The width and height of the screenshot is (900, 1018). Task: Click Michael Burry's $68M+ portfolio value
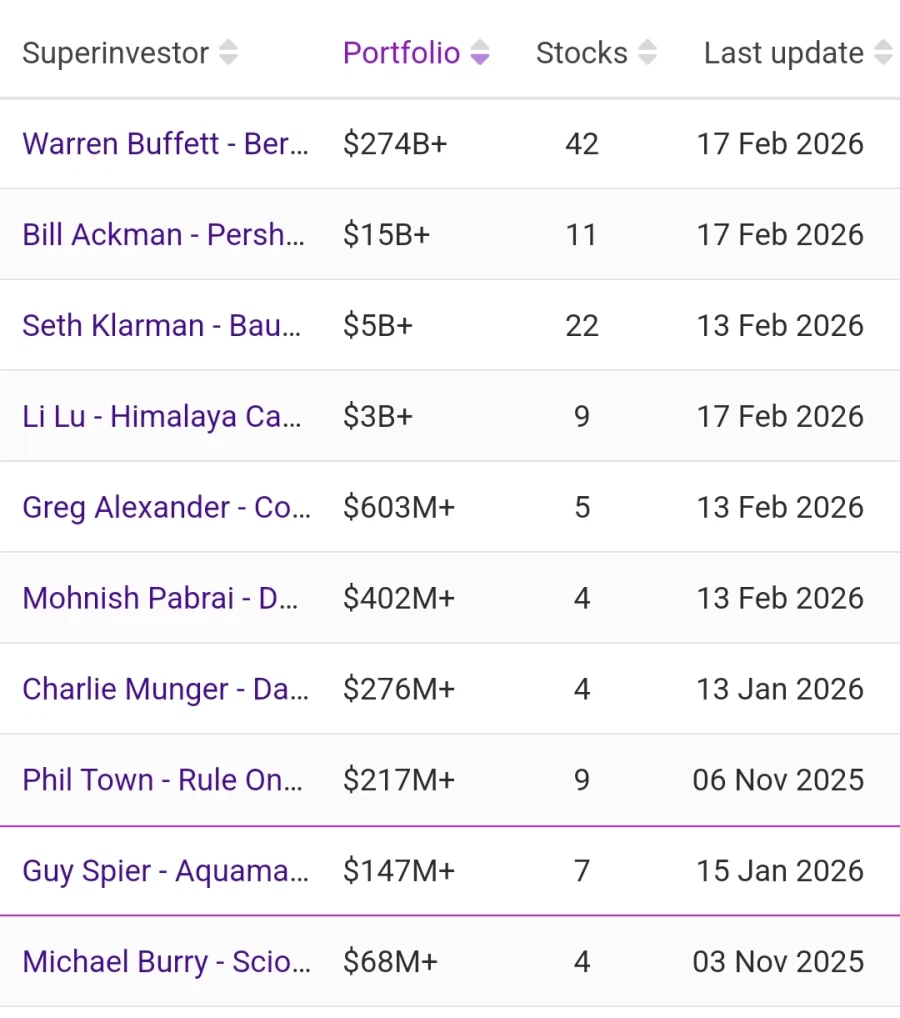coord(390,963)
